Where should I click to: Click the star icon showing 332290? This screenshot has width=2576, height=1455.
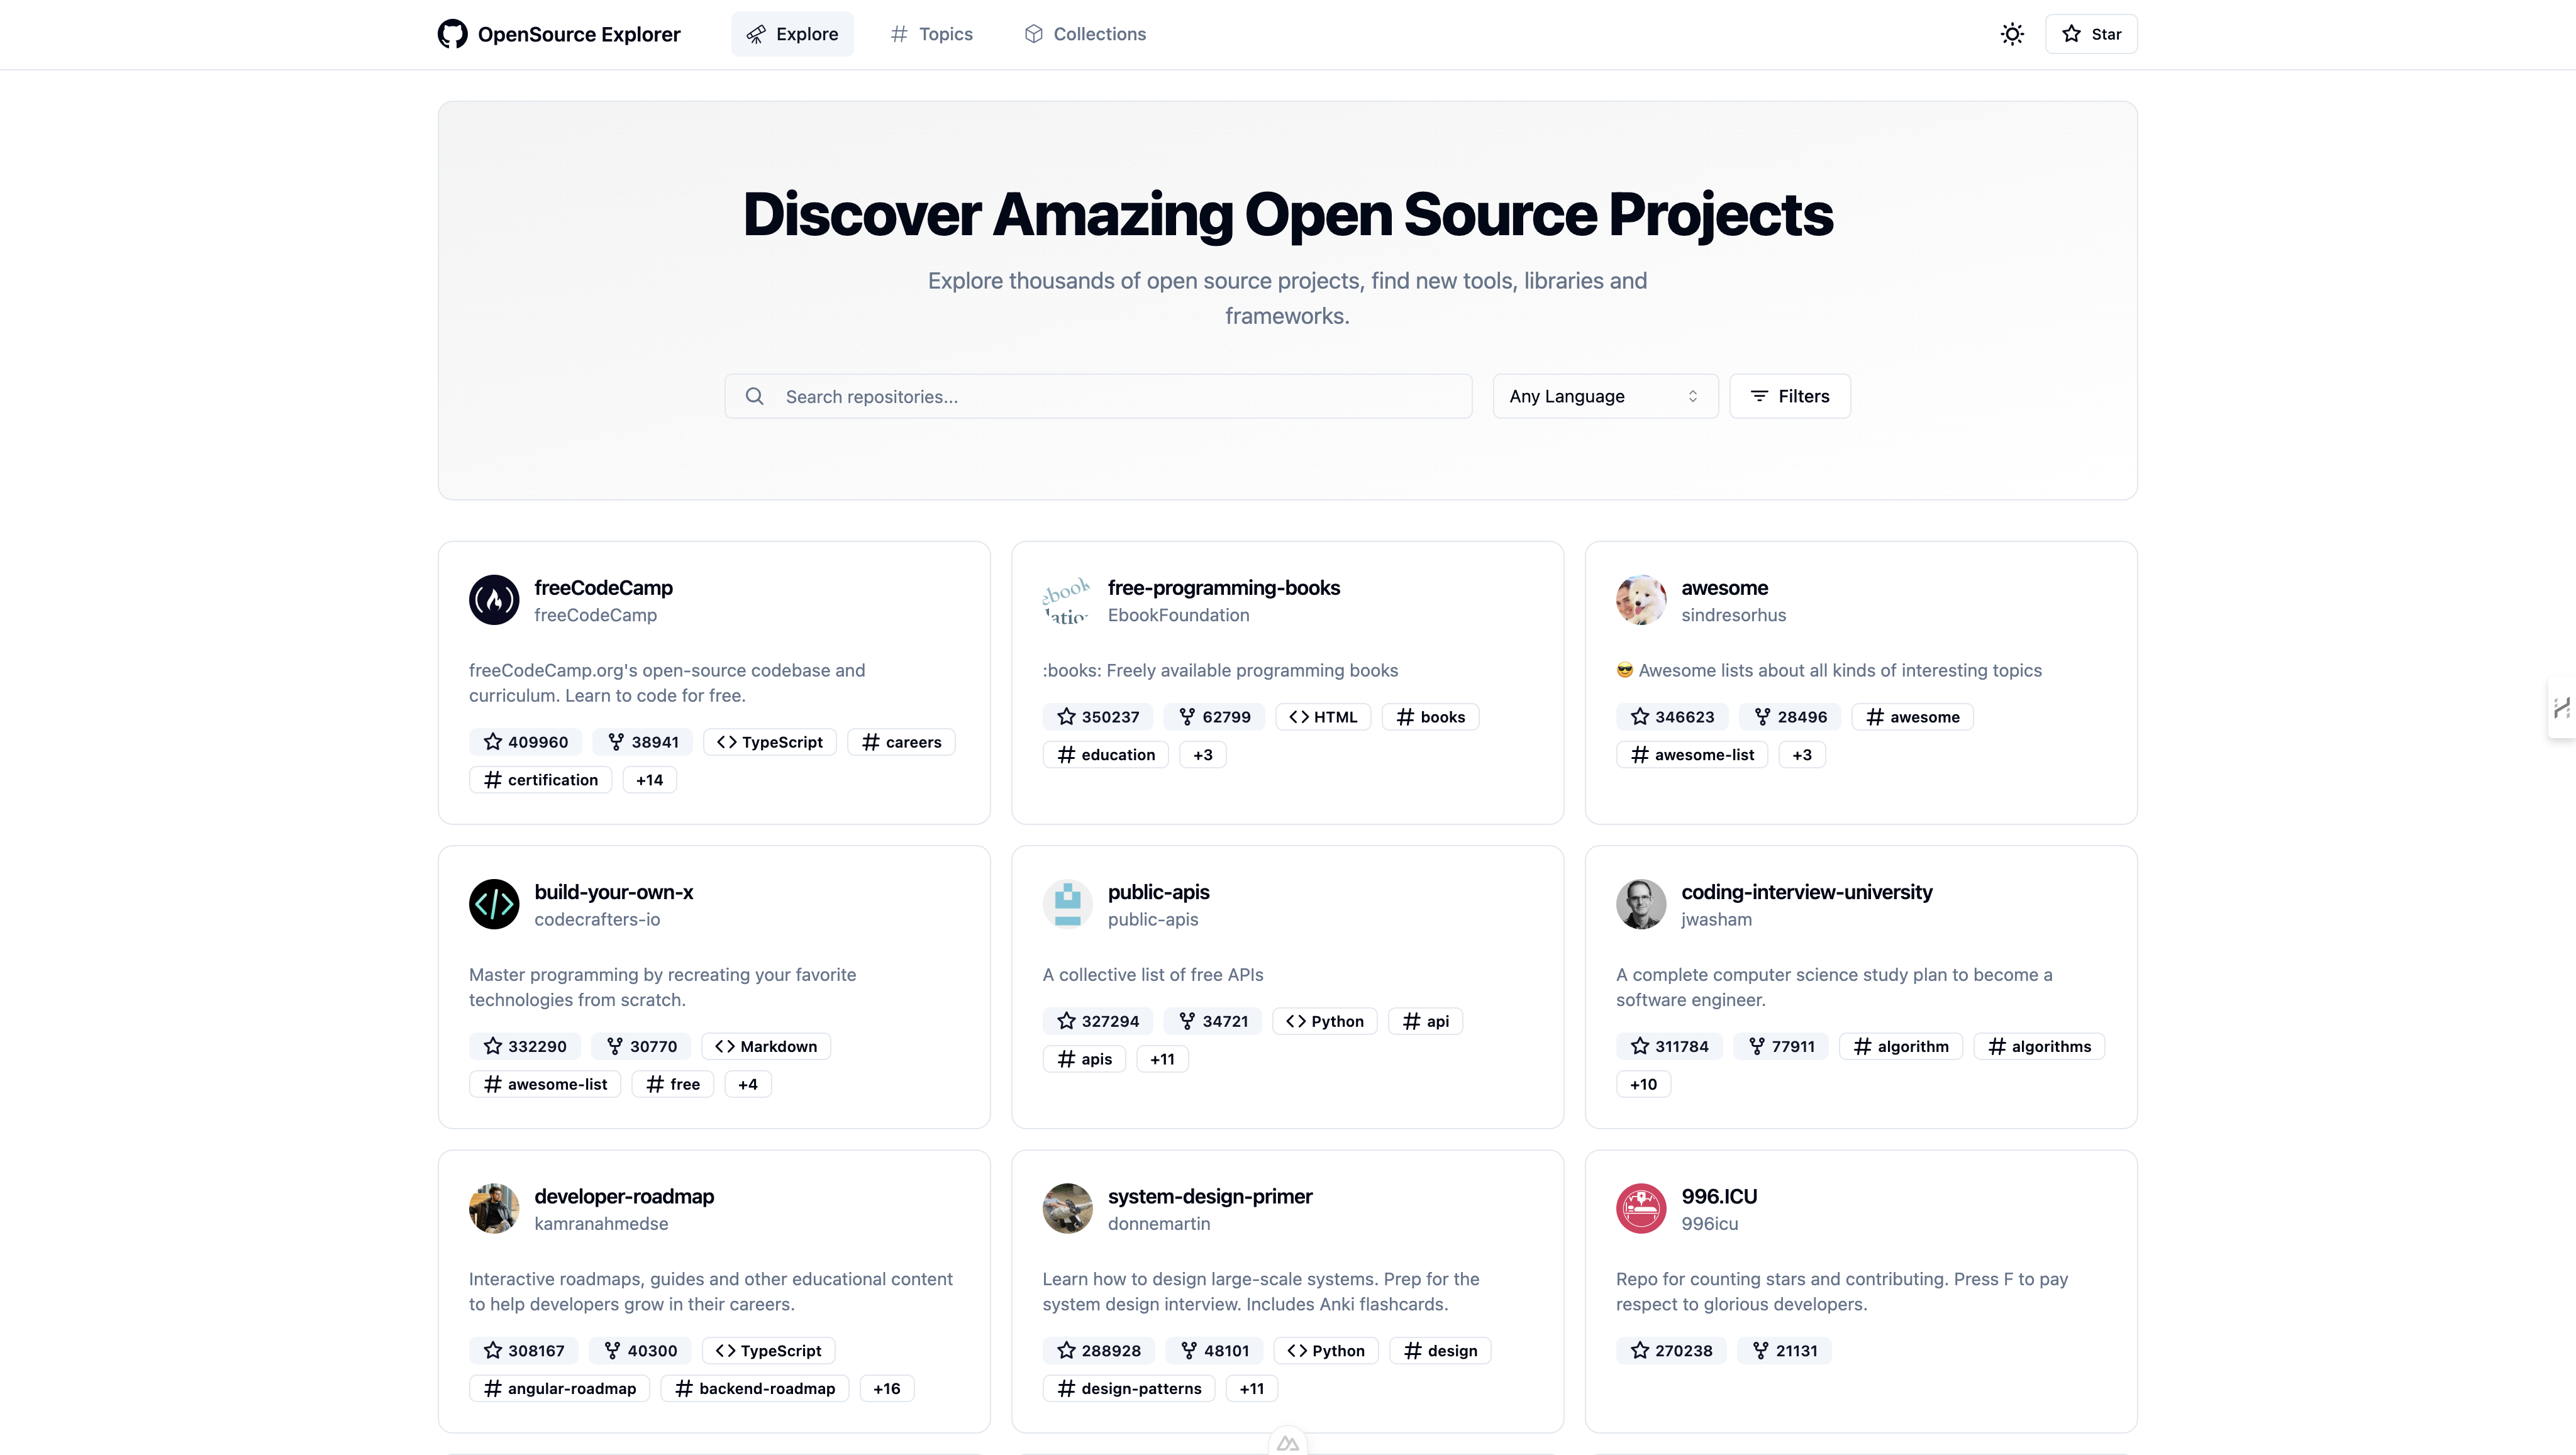pyautogui.click(x=493, y=1046)
